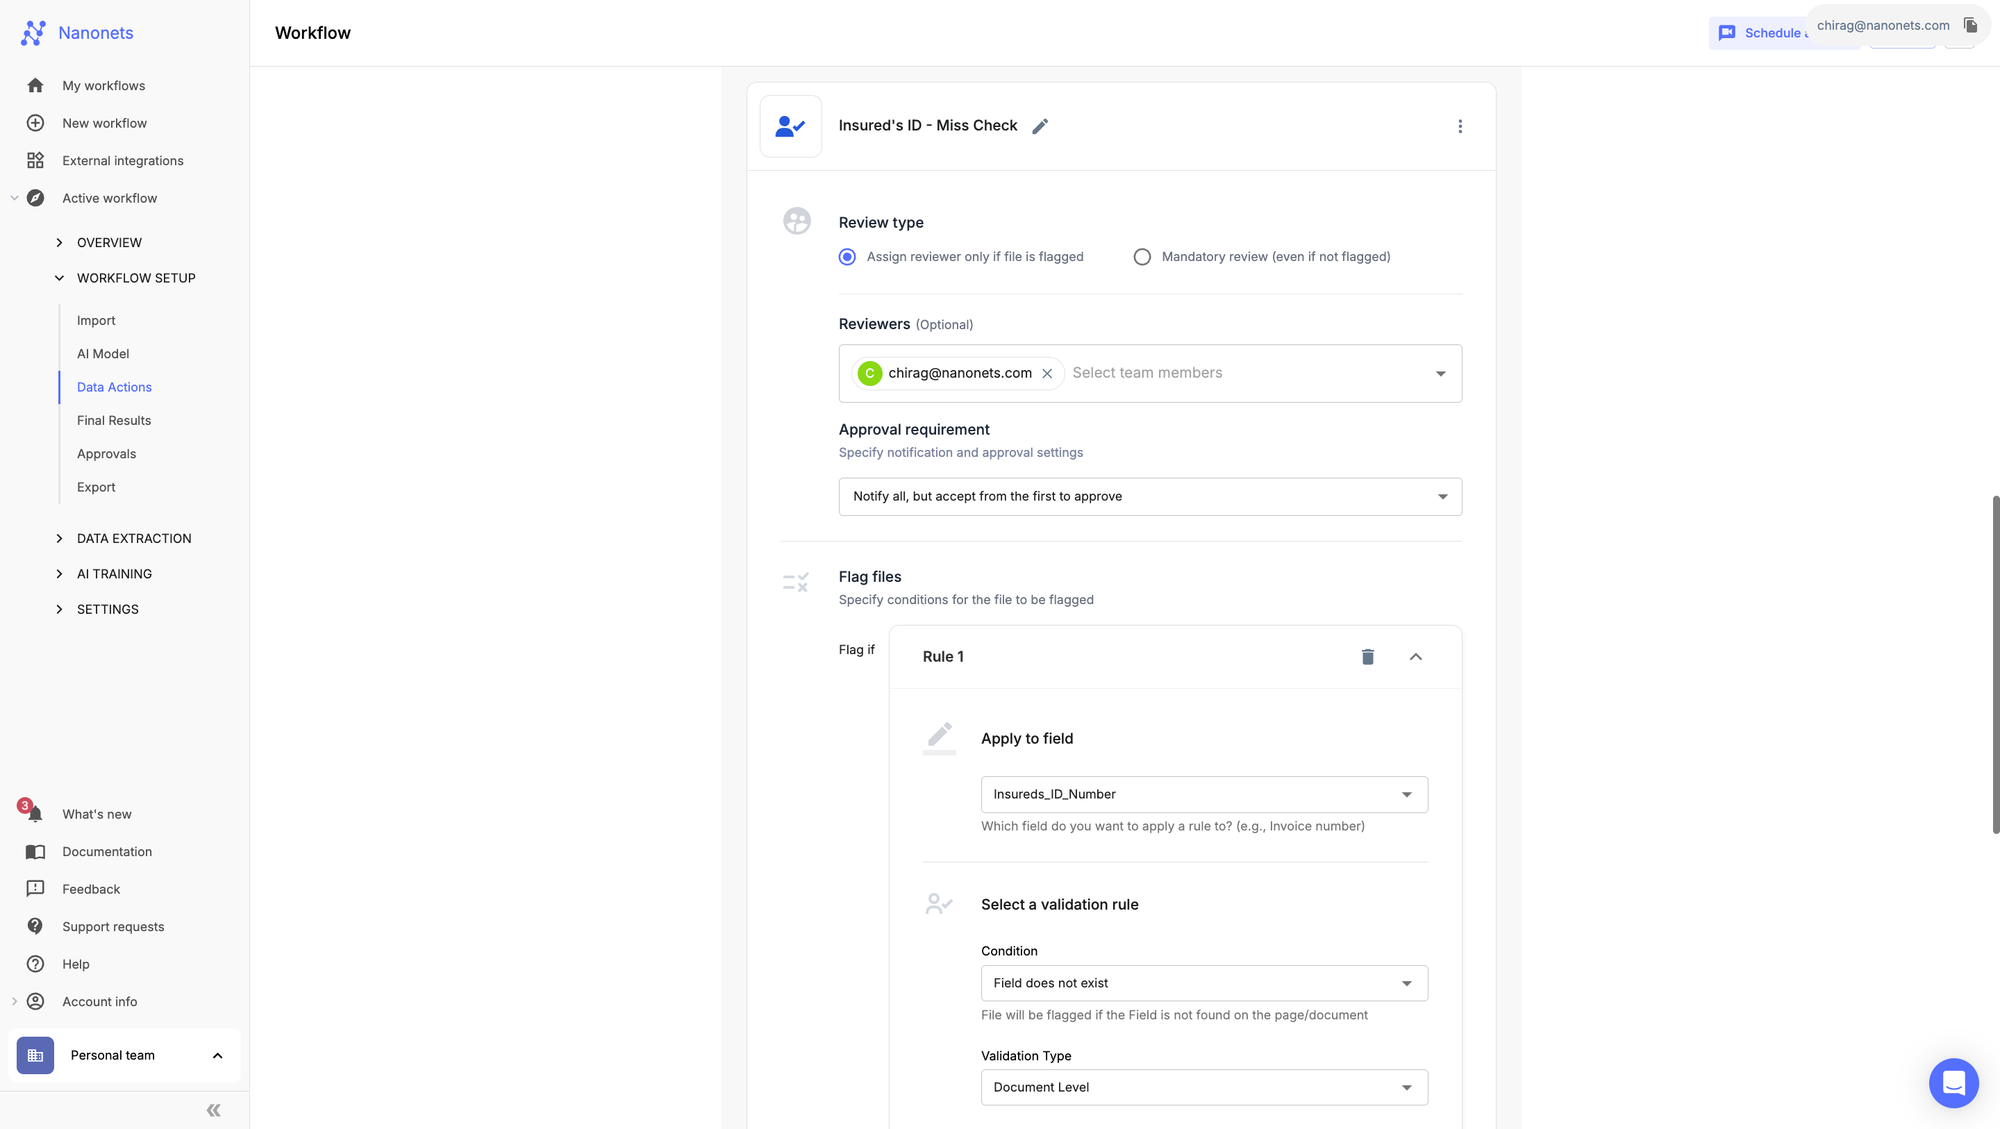Navigate to the Import workflow setup item

point(95,320)
